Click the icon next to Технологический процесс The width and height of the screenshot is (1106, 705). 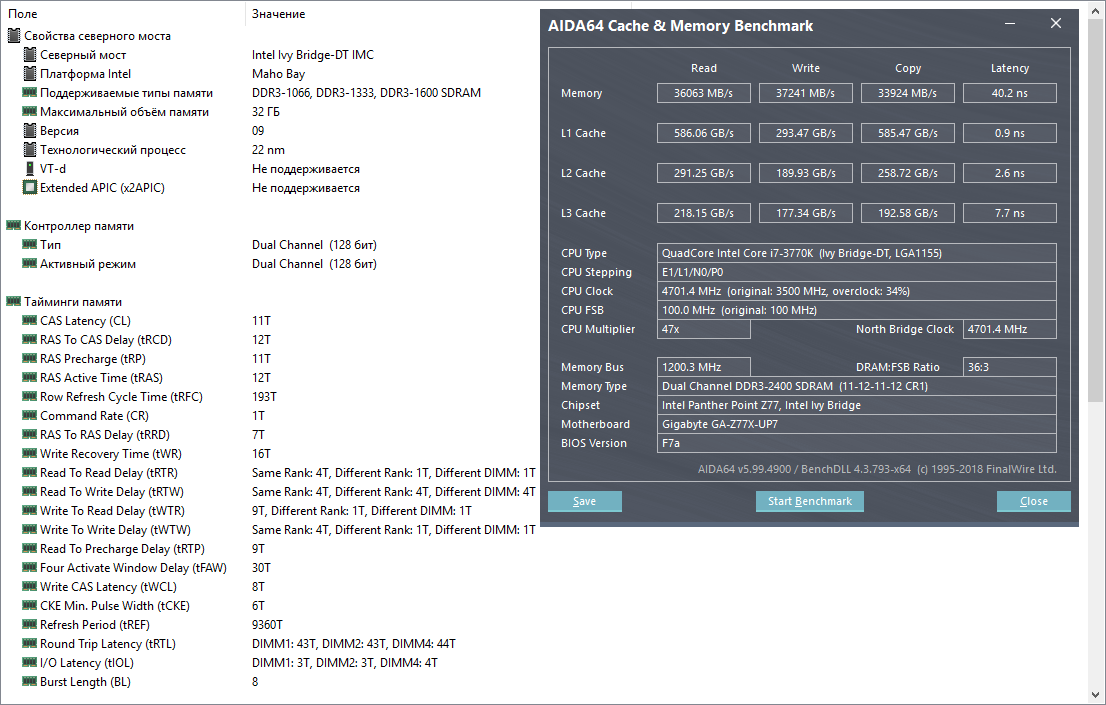[30, 150]
